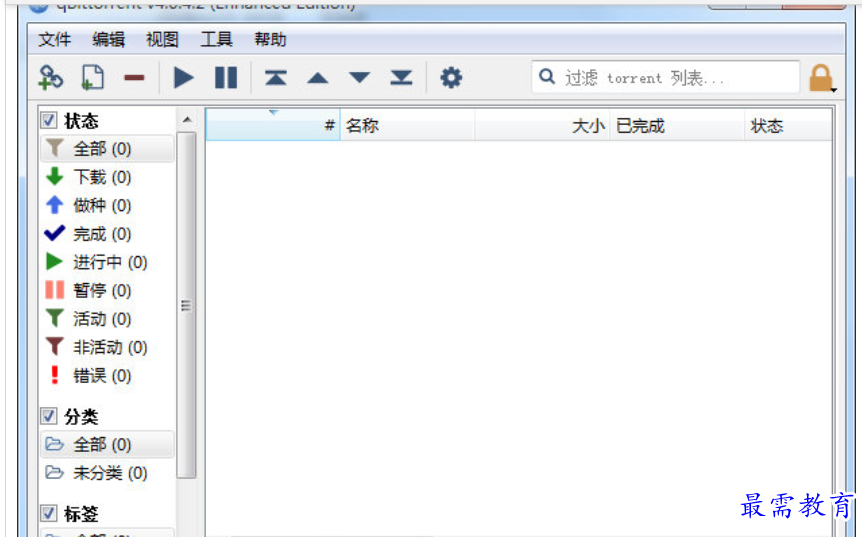Click the sidebar vertical scrollbar thumb

pyautogui.click(x=186, y=305)
